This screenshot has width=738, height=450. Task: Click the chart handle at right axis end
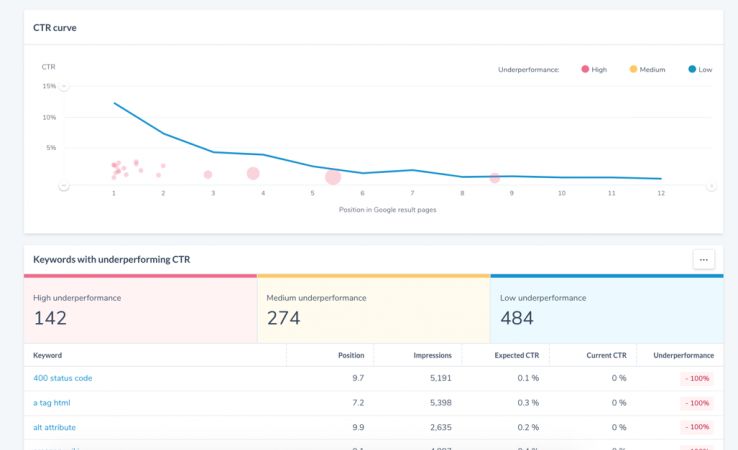point(711,186)
